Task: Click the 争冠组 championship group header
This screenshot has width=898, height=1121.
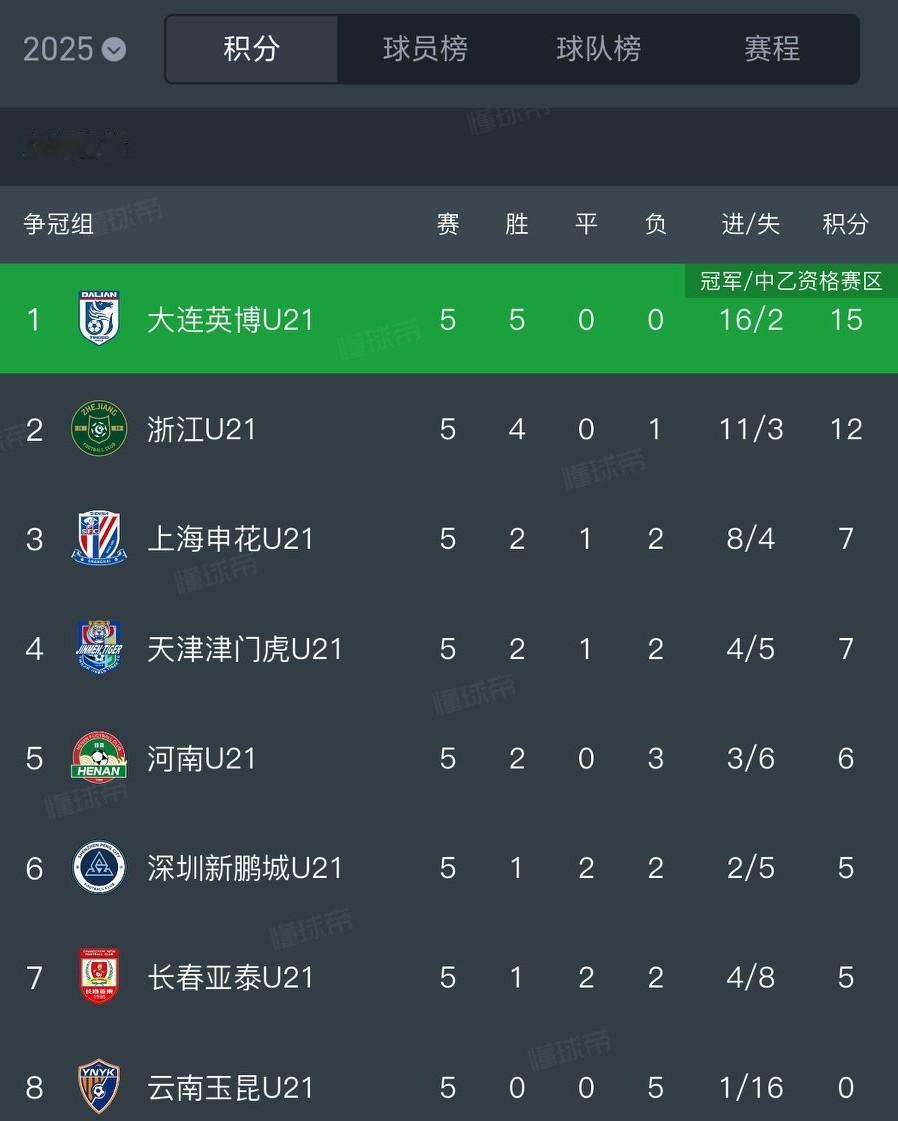Action: pos(59,224)
